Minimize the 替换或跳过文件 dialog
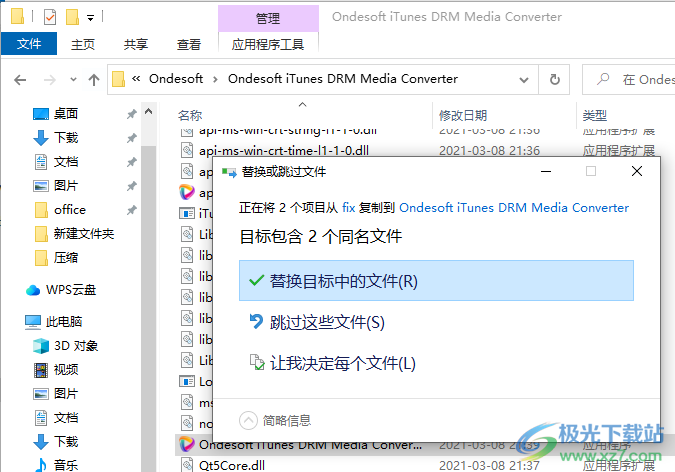 pos(546,171)
